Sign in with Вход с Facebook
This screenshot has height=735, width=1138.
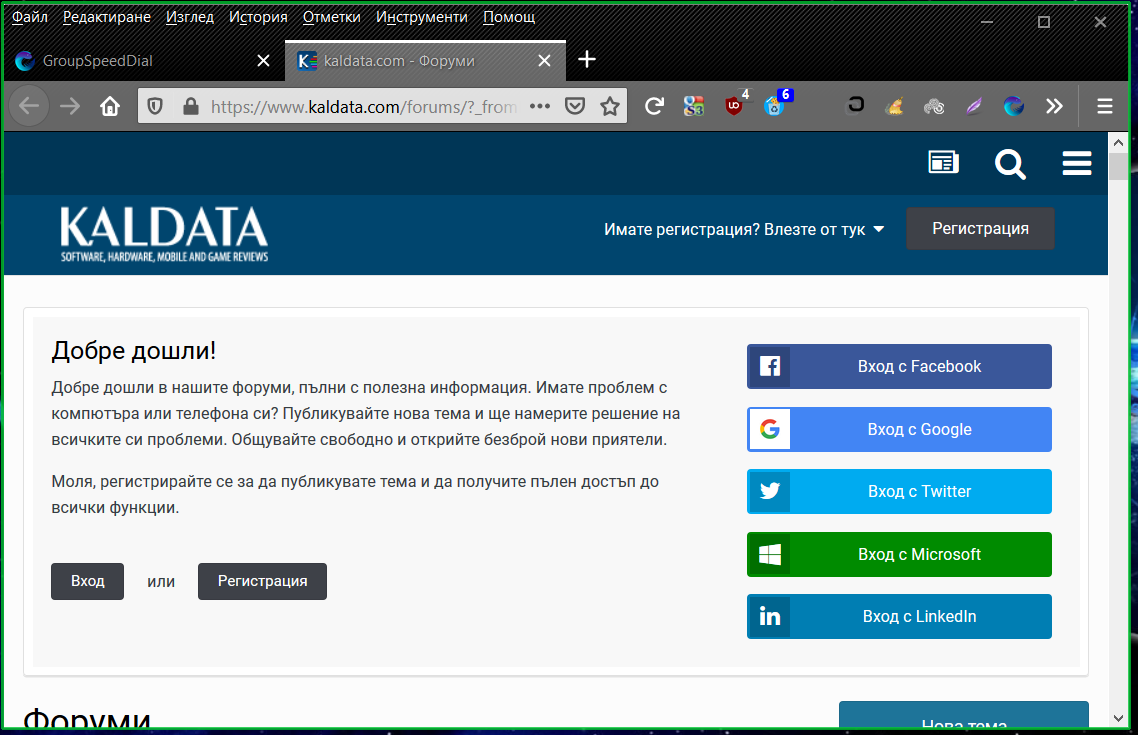pos(899,366)
